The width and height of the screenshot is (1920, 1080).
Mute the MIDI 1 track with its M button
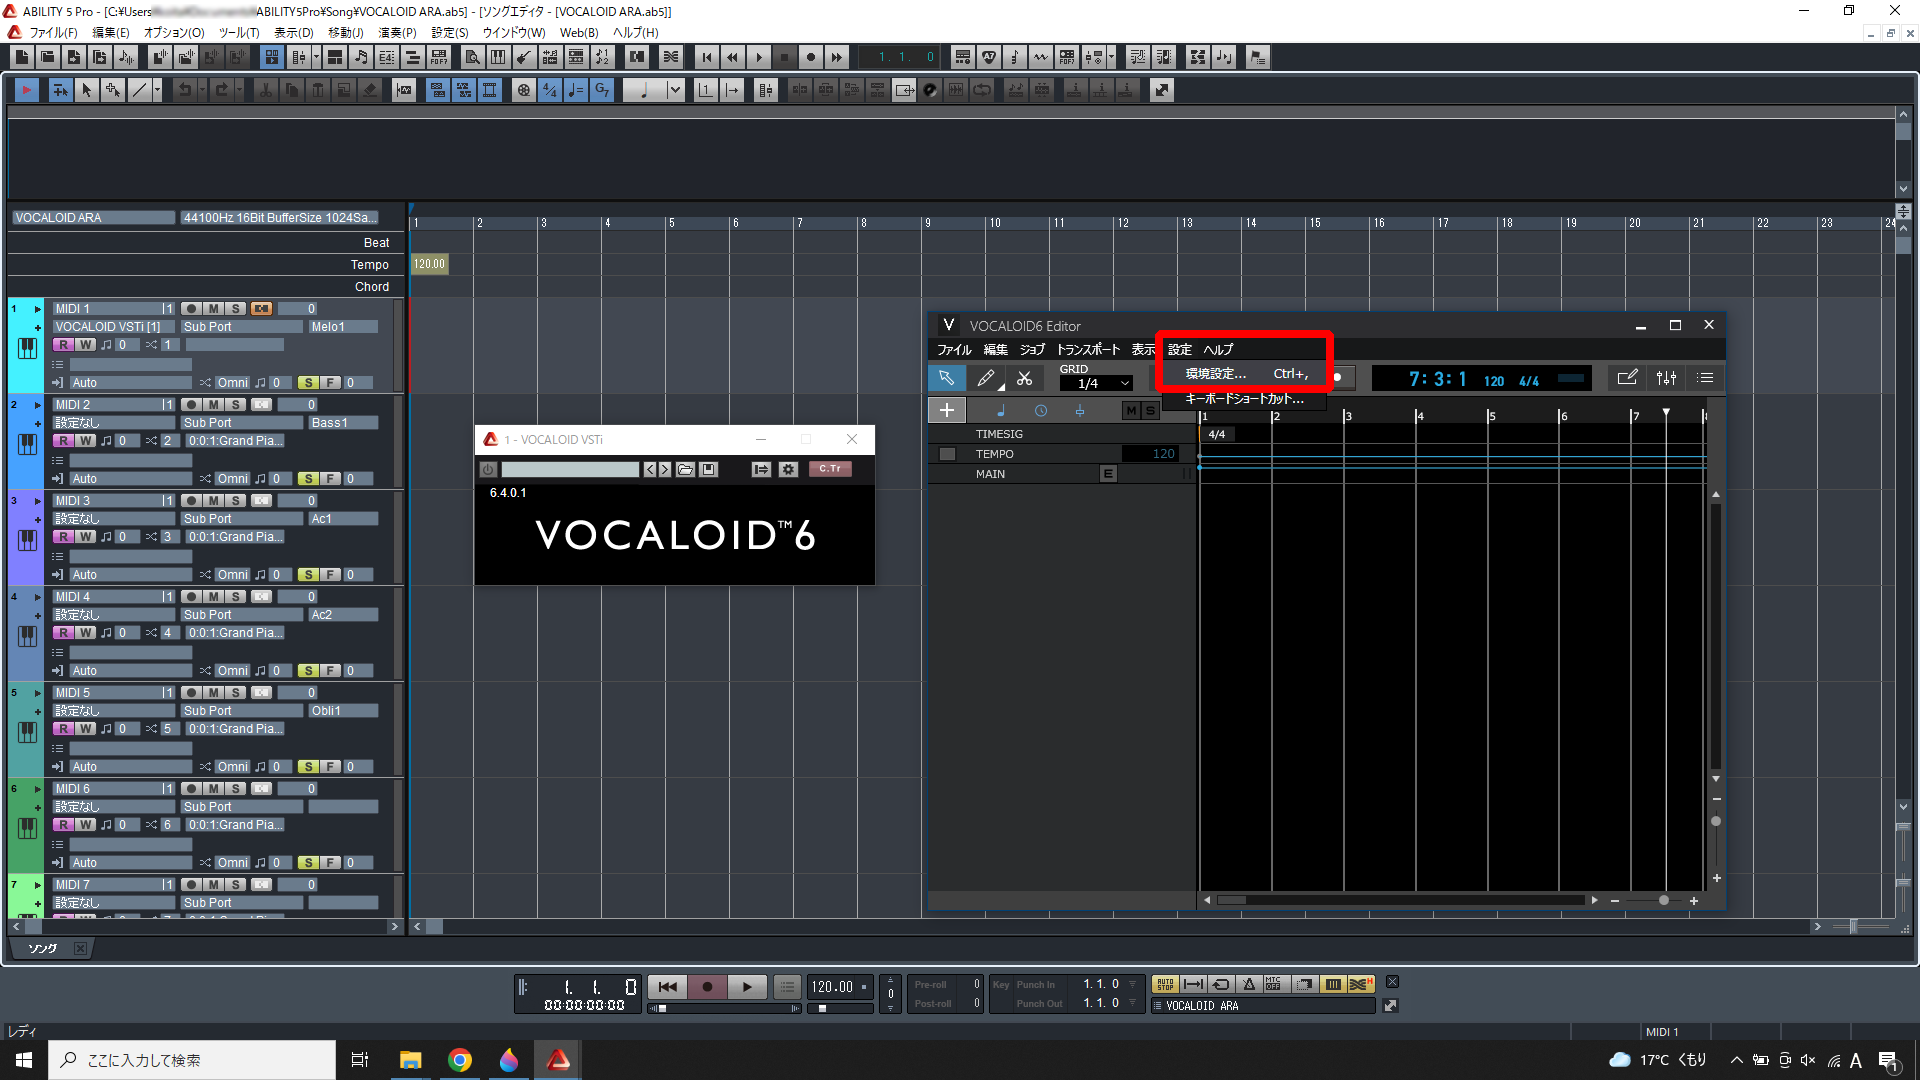tap(212, 308)
